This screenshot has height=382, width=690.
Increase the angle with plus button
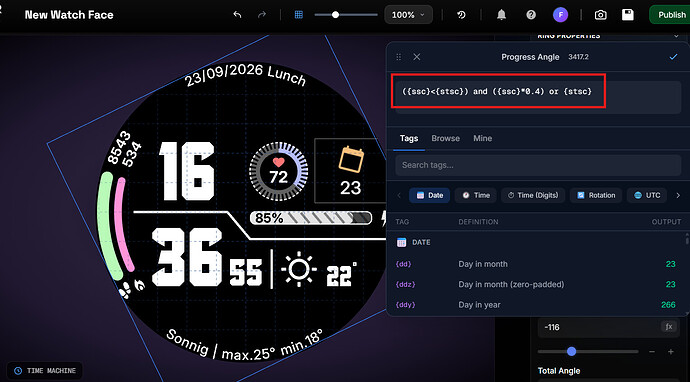tap(671, 352)
